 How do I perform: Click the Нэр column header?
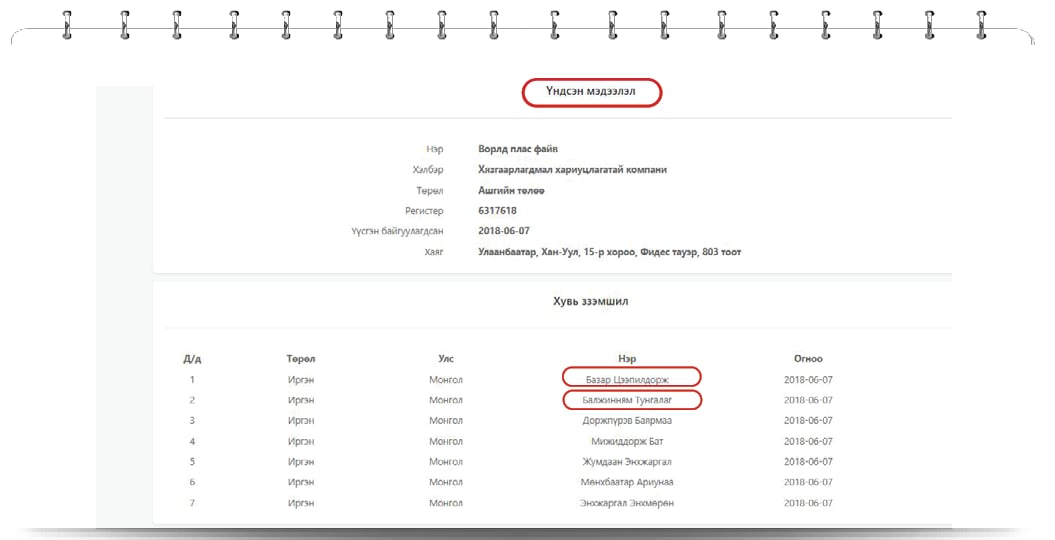click(627, 358)
